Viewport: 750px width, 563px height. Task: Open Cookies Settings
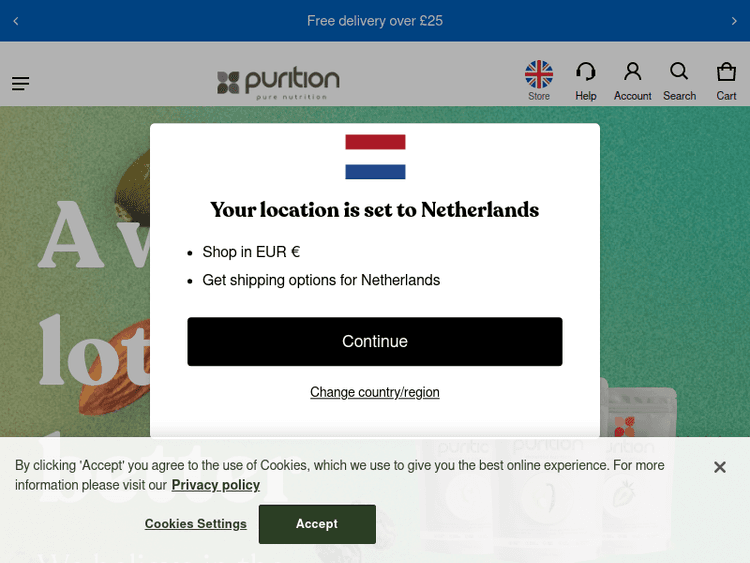click(195, 524)
